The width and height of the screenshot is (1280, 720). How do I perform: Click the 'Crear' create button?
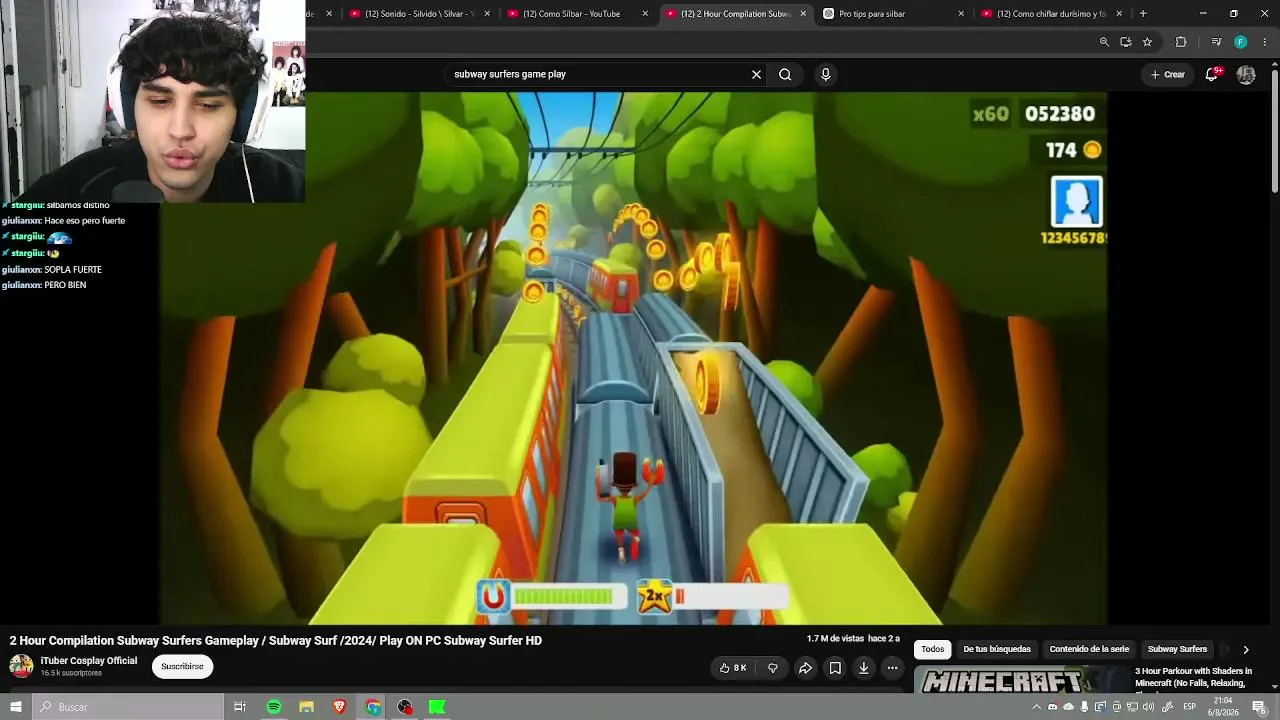pos(1167,74)
